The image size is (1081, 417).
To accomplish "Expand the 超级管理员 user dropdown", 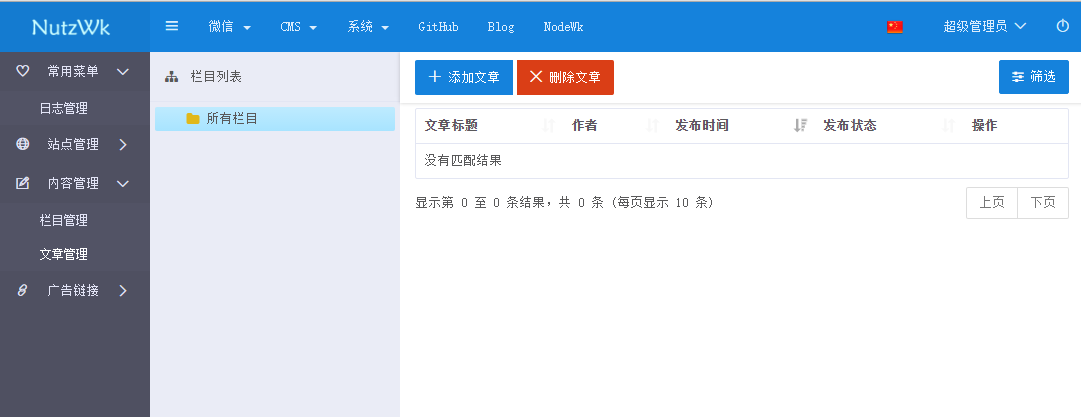I will [985, 27].
